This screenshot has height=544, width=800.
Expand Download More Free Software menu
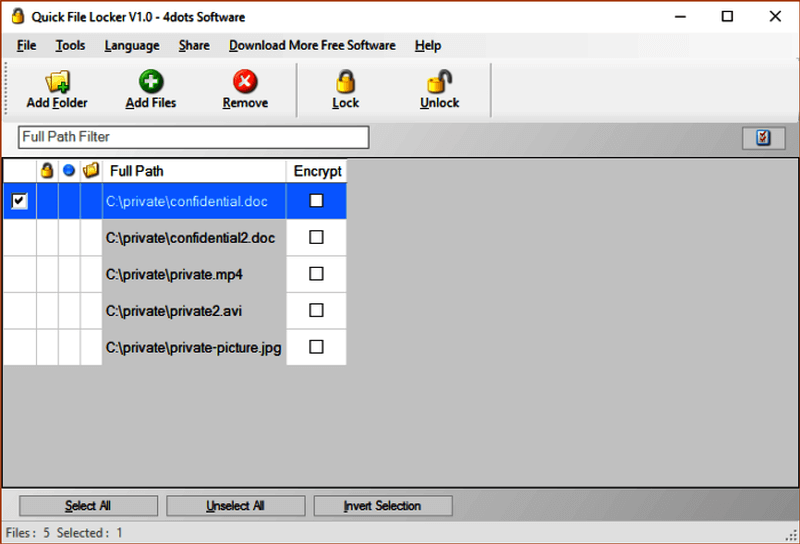[x=311, y=46]
